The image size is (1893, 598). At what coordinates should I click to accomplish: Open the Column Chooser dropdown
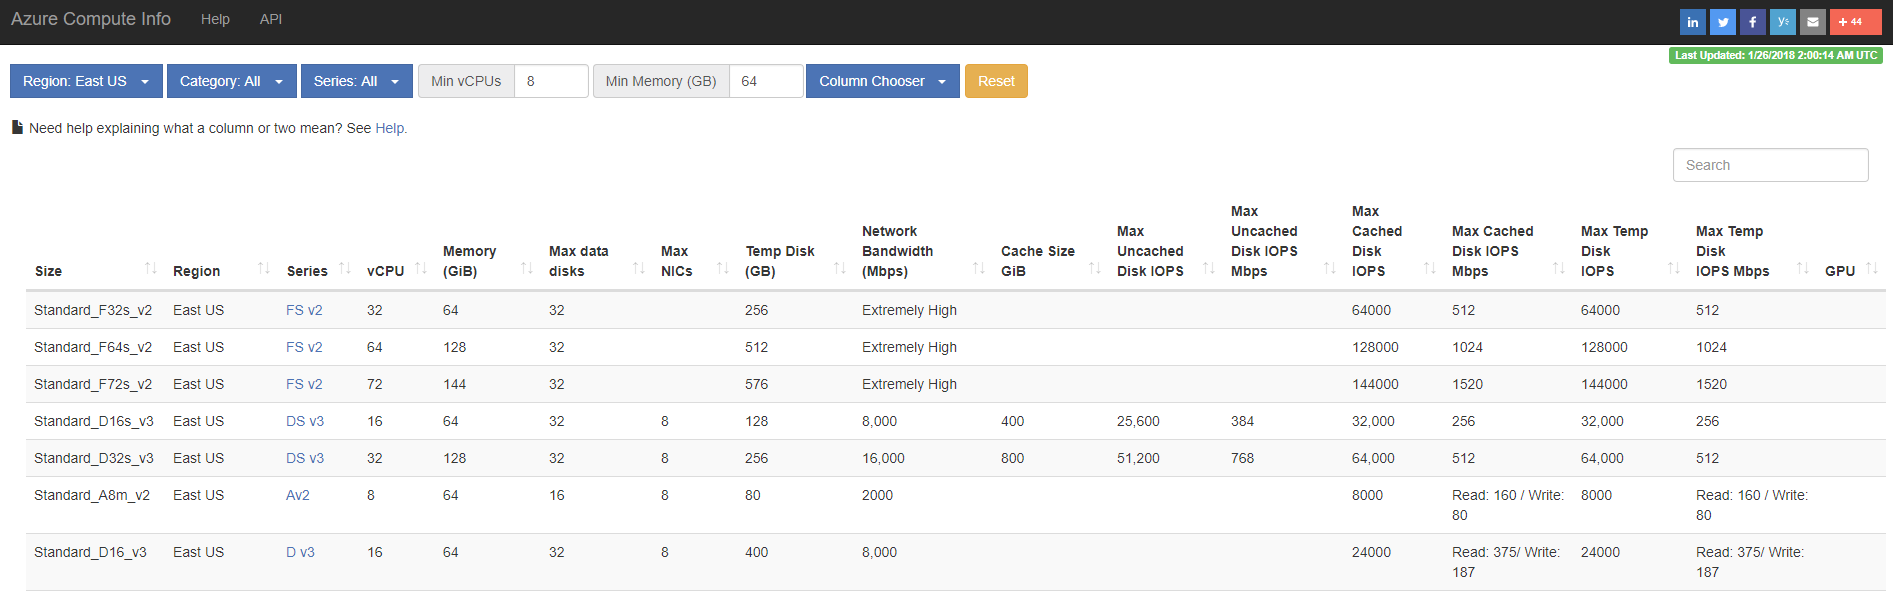click(882, 81)
